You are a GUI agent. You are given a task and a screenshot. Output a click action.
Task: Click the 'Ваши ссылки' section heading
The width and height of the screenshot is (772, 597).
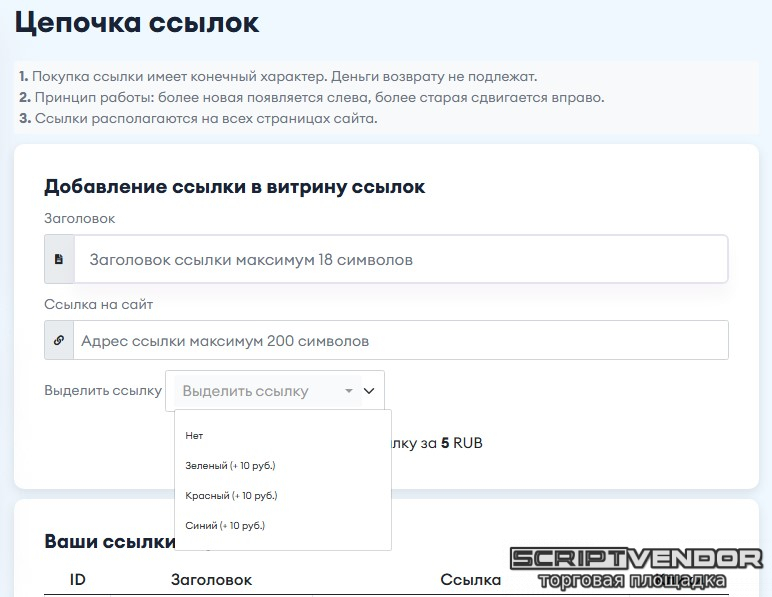tap(108, 541)
